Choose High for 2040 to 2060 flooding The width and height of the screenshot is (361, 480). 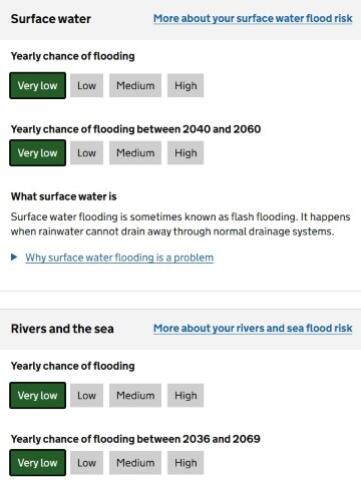tap(186, 153)
